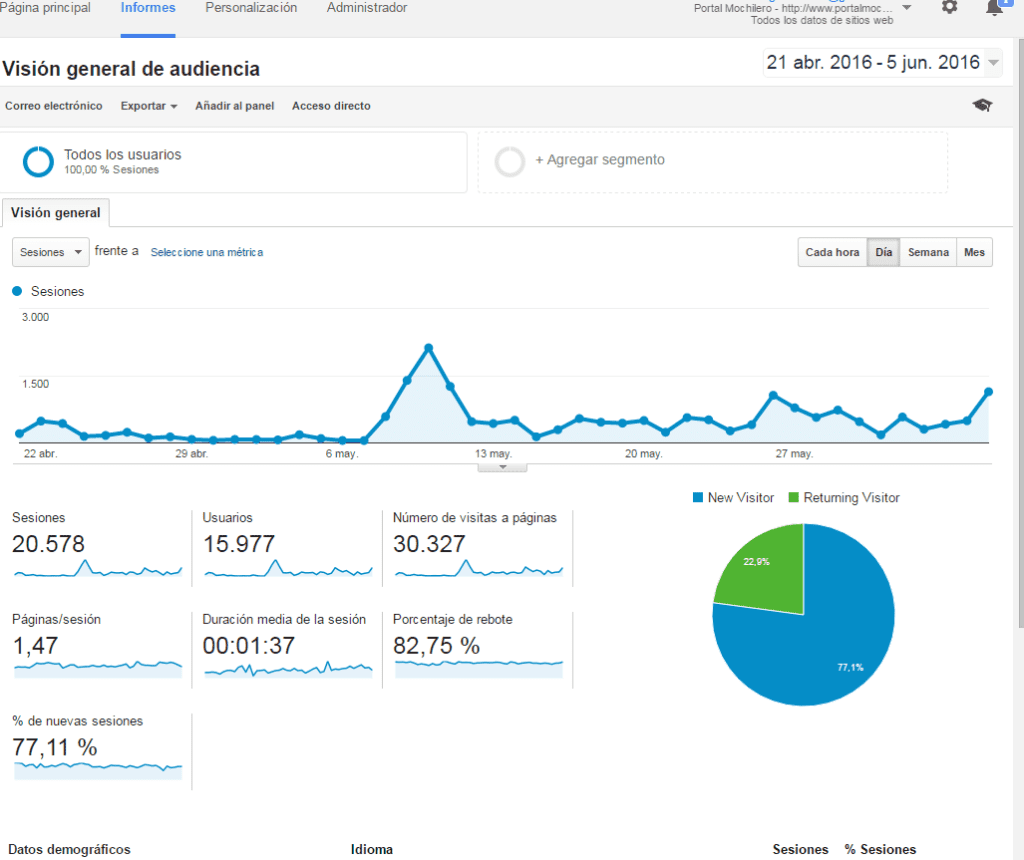Click the green Returning Visitor legend swatch

pyautogui.click(x=794, y=498)
